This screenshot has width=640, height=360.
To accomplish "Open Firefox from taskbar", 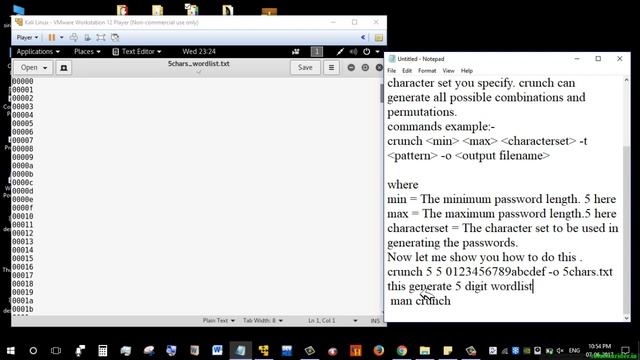I will click(x=378, y=350).
